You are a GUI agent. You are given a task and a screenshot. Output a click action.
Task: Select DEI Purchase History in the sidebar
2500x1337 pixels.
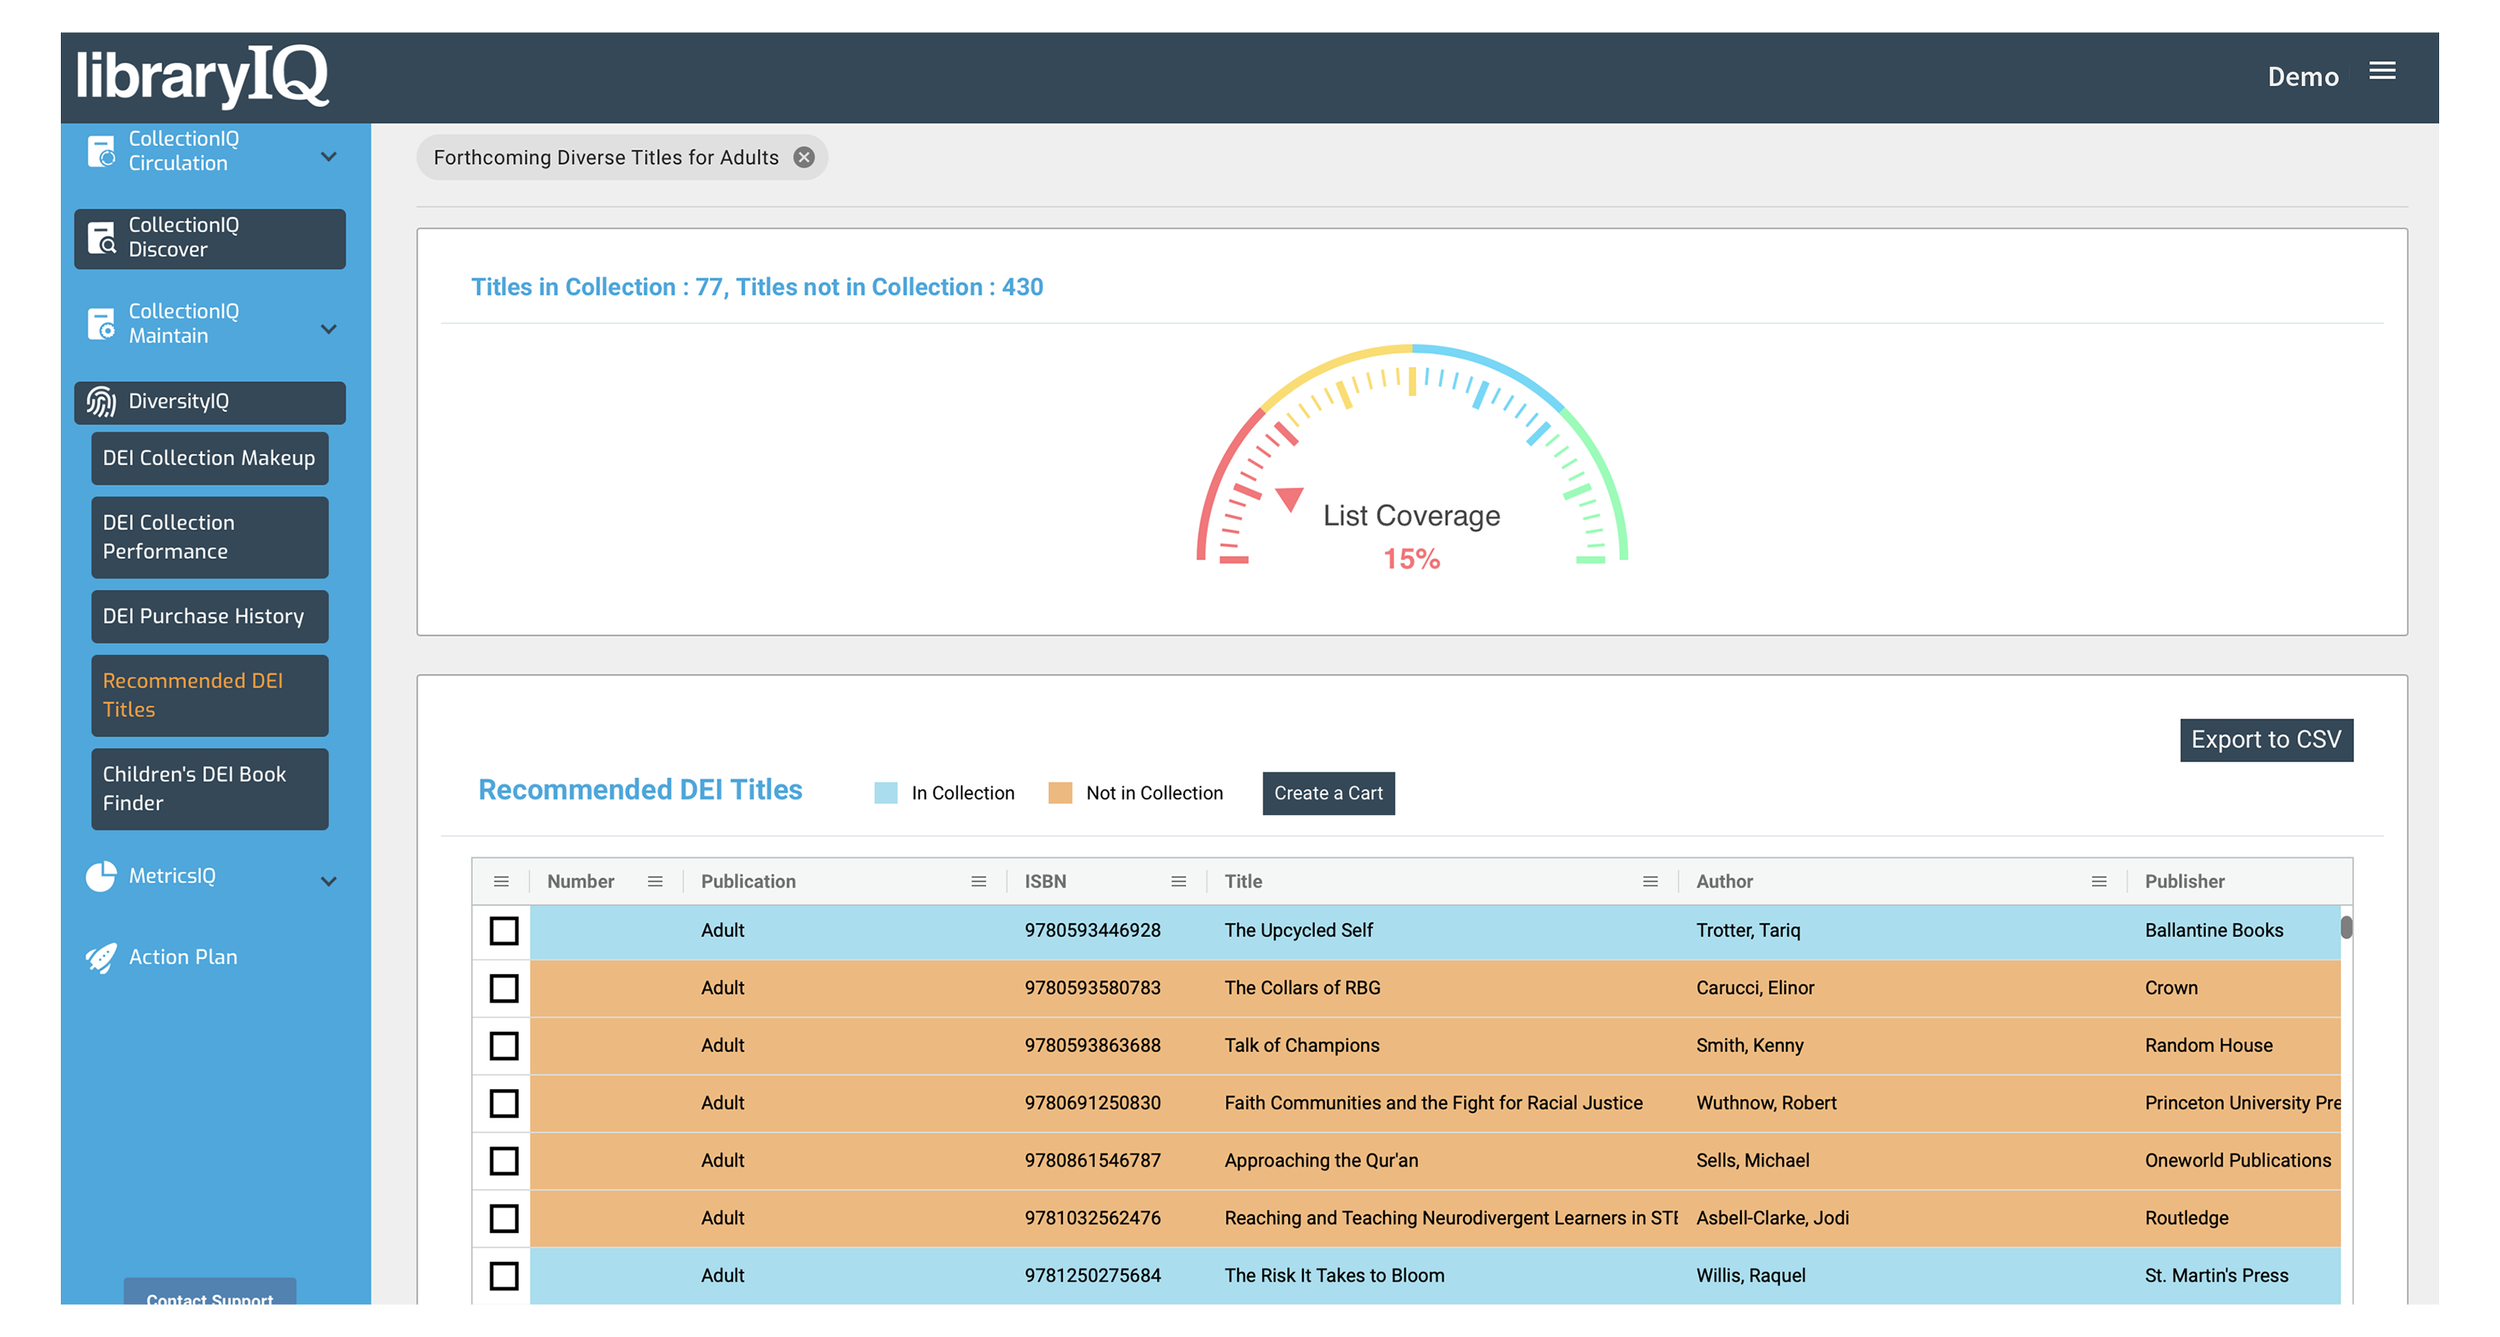(x=203, y=616)
